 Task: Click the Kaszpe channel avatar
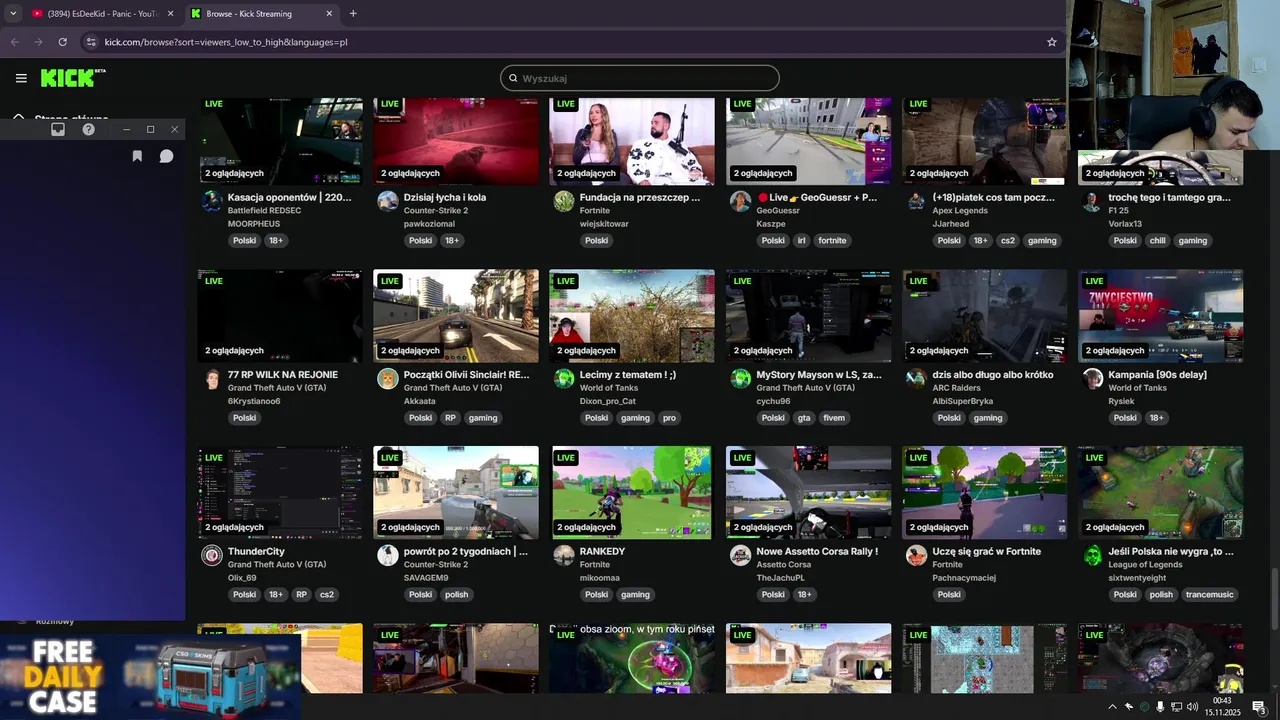[x=740, y=201]
